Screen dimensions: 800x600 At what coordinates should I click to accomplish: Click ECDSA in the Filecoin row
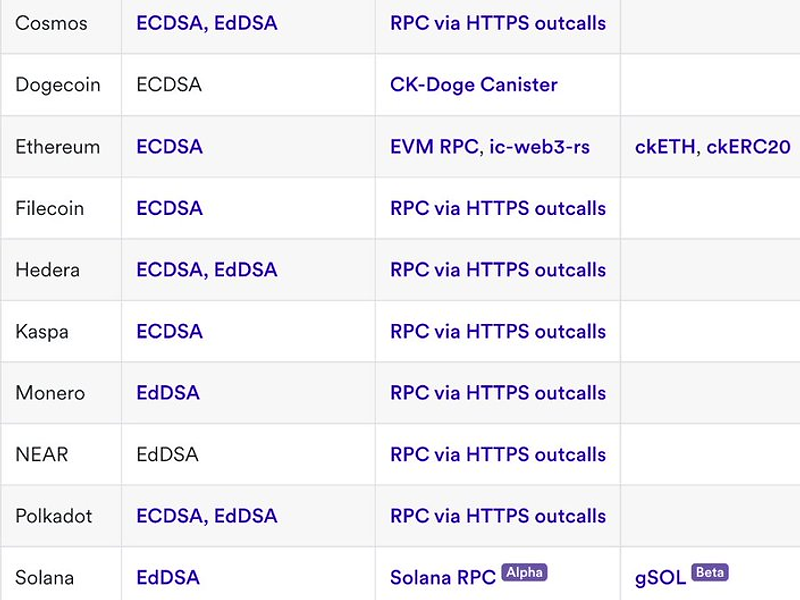click(169, 209)
